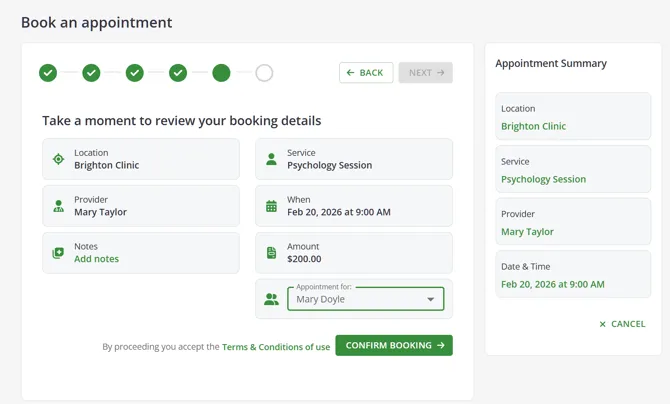Click the Service person icon
The width and height of the screenshot is (670, 404).
click(x=271, y=159)
